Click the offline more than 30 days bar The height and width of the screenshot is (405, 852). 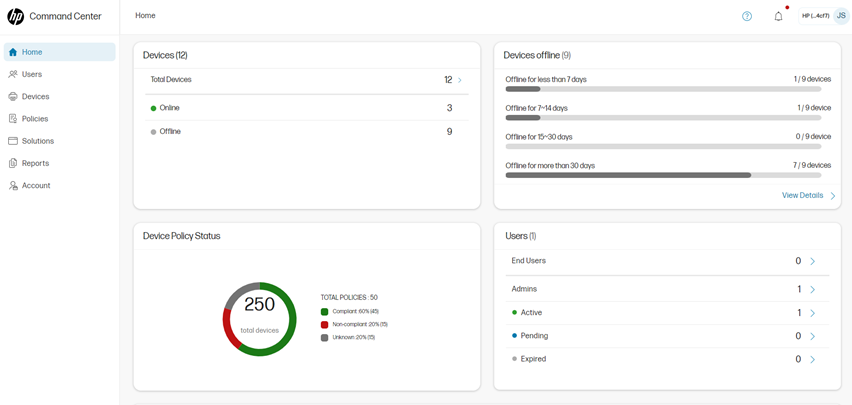click(628, 175)
